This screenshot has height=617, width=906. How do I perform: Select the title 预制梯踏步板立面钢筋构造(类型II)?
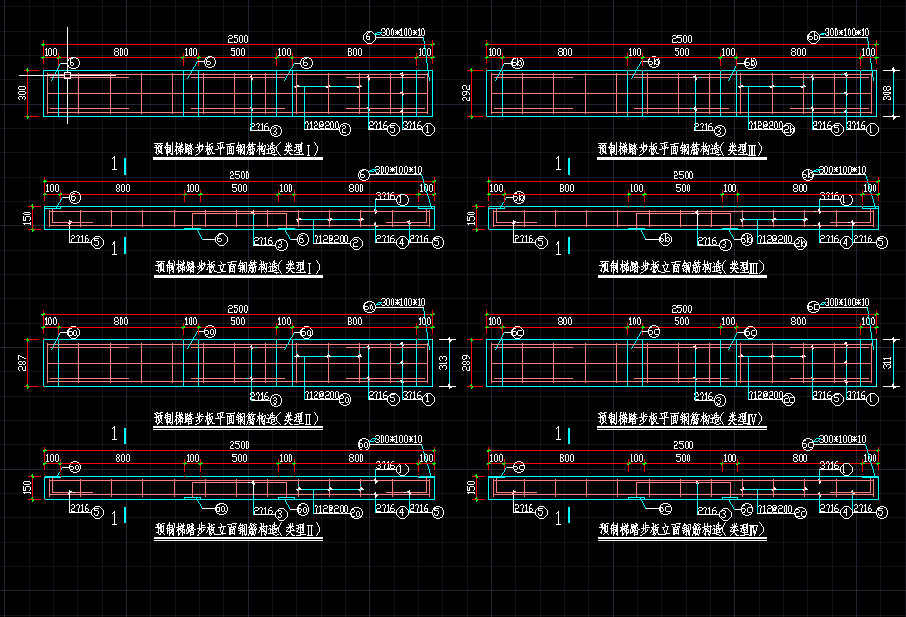[237, 529]
